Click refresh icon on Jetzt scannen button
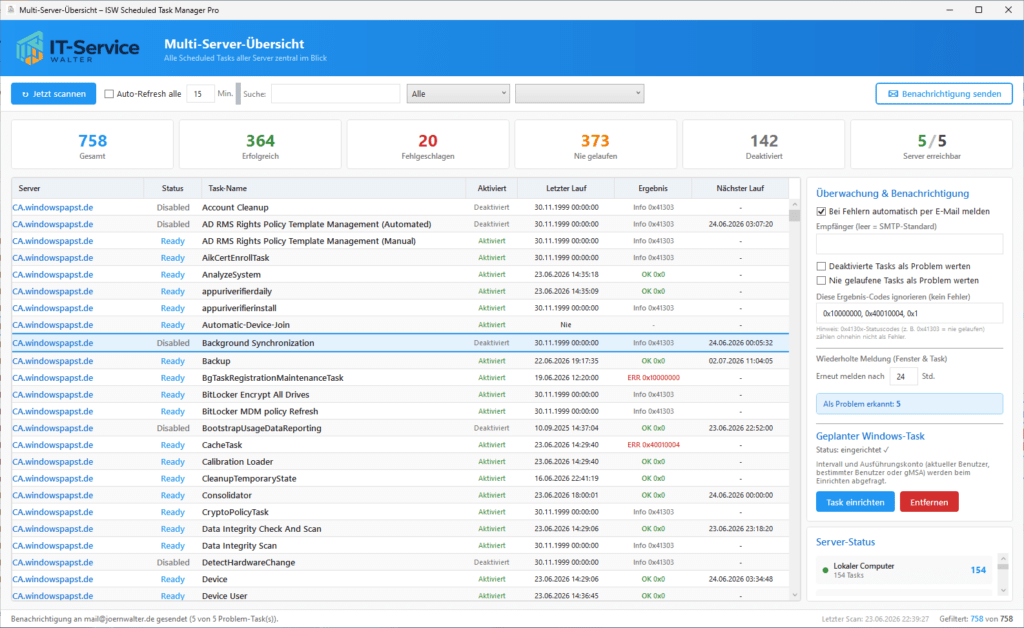1024x628 pixels. click(x=25, y=94)
